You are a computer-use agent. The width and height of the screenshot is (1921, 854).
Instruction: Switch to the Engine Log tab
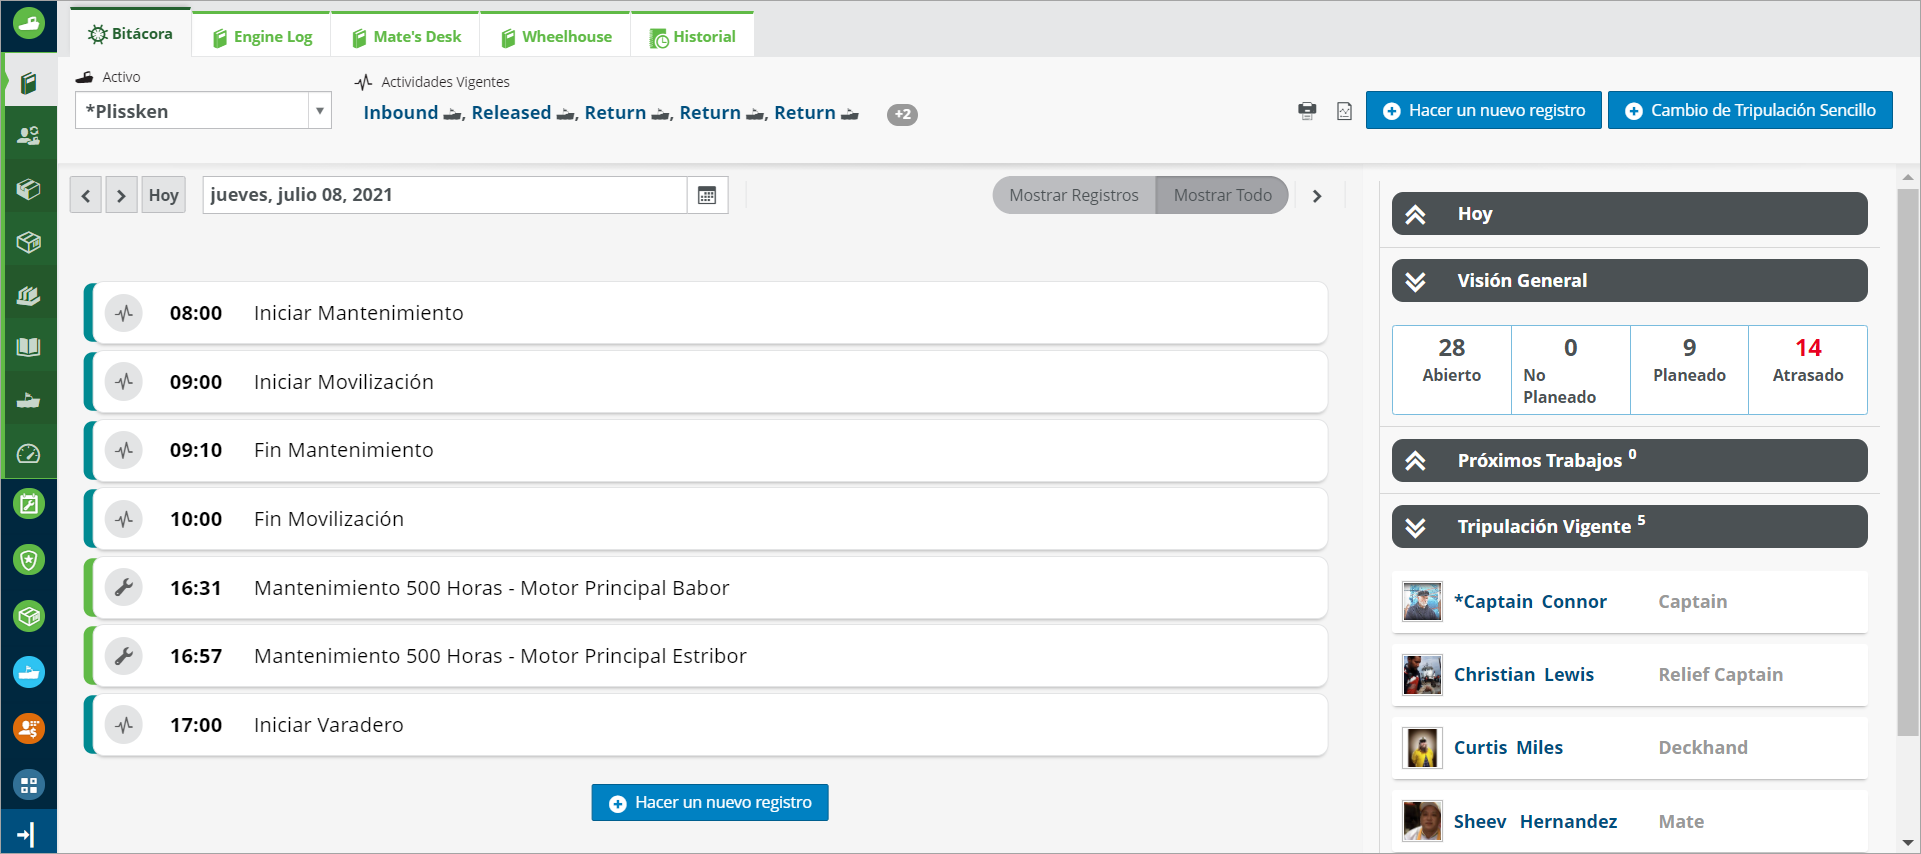point(262,37)
